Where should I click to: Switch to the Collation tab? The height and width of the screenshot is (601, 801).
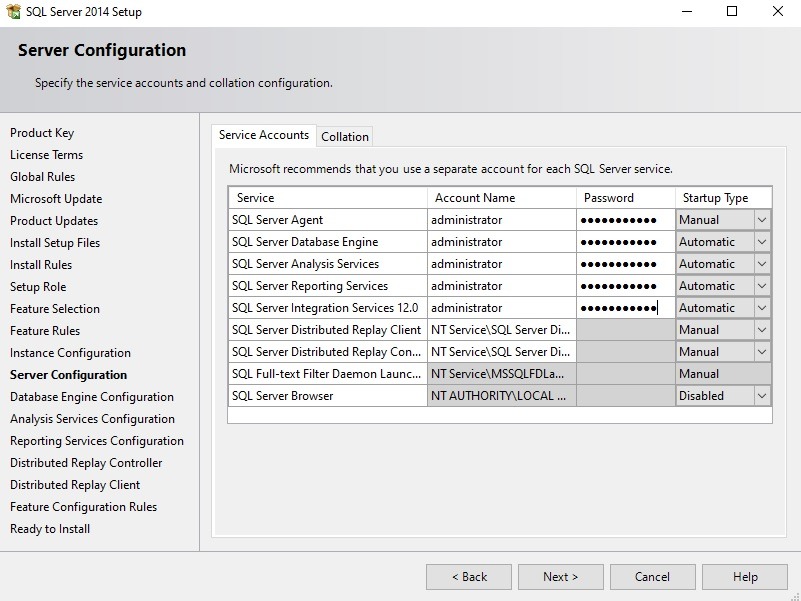click(345, 137)
